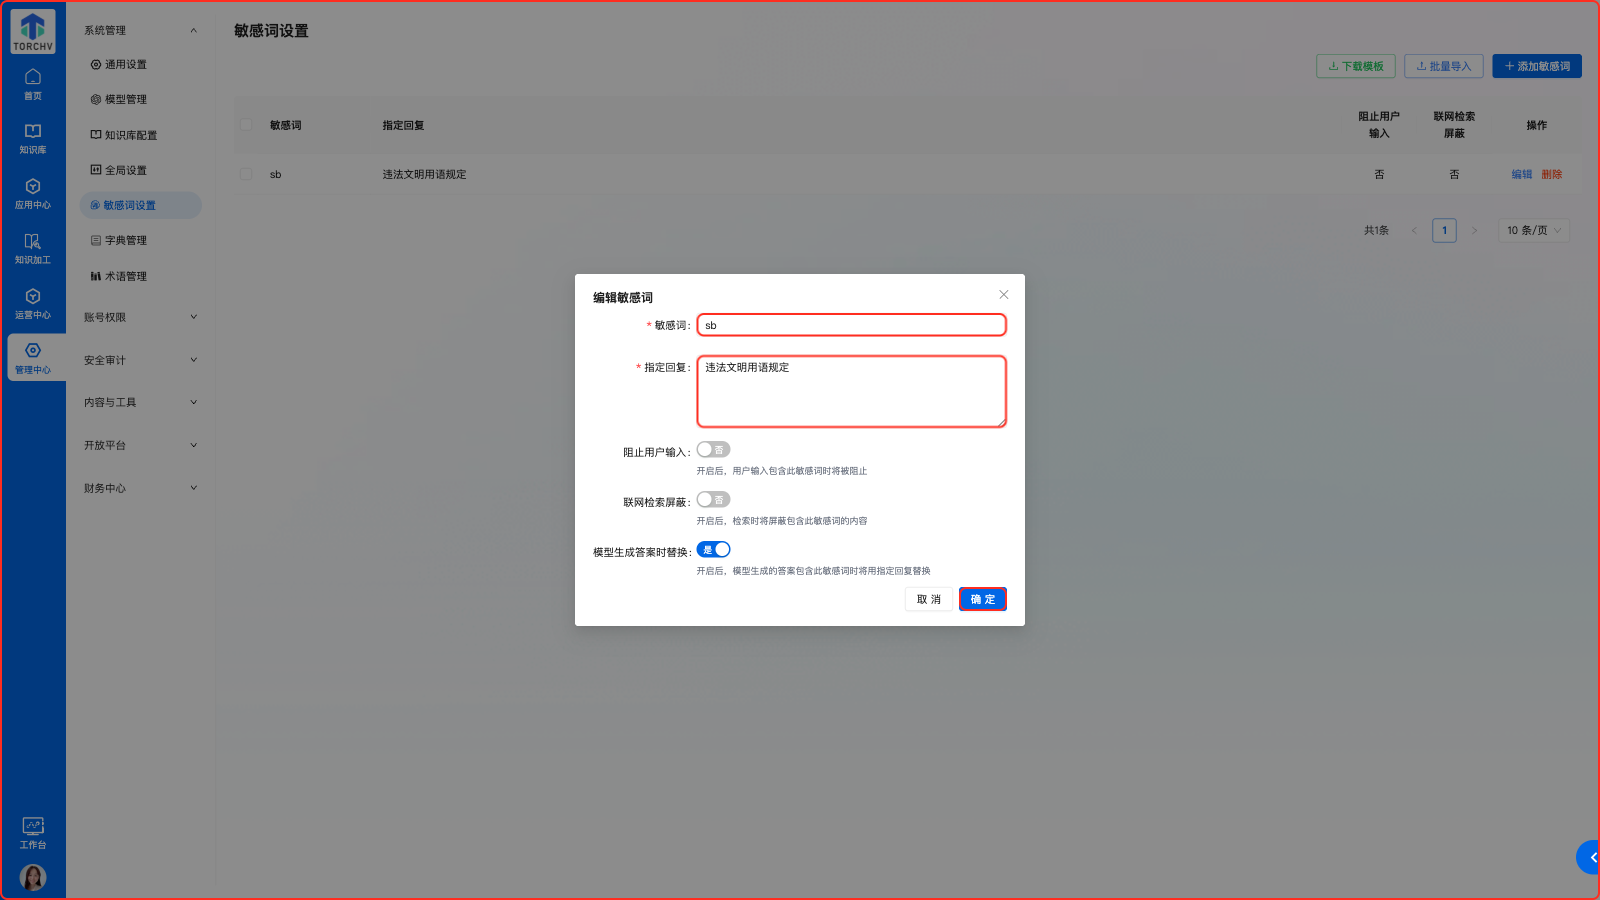Enable the 阻止用户输入 switch

pos(713,450)
